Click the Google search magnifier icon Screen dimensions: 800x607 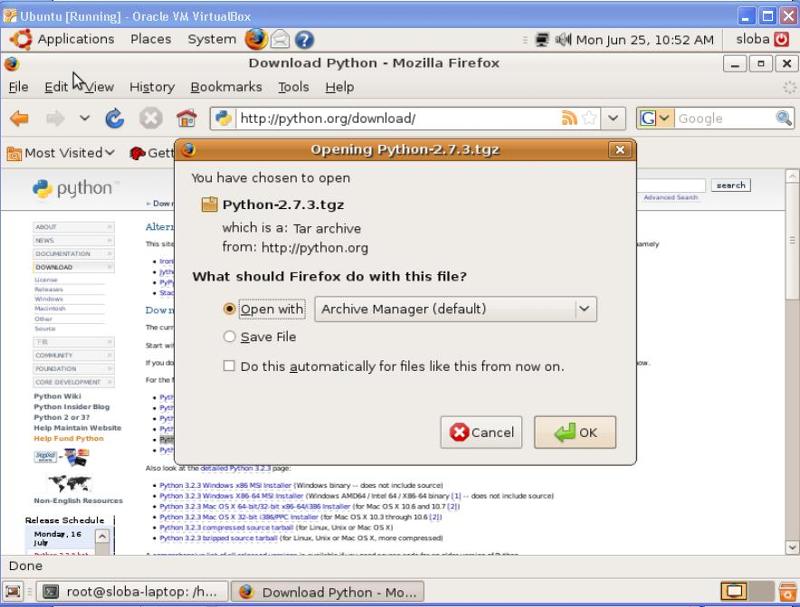coord(784,118)
